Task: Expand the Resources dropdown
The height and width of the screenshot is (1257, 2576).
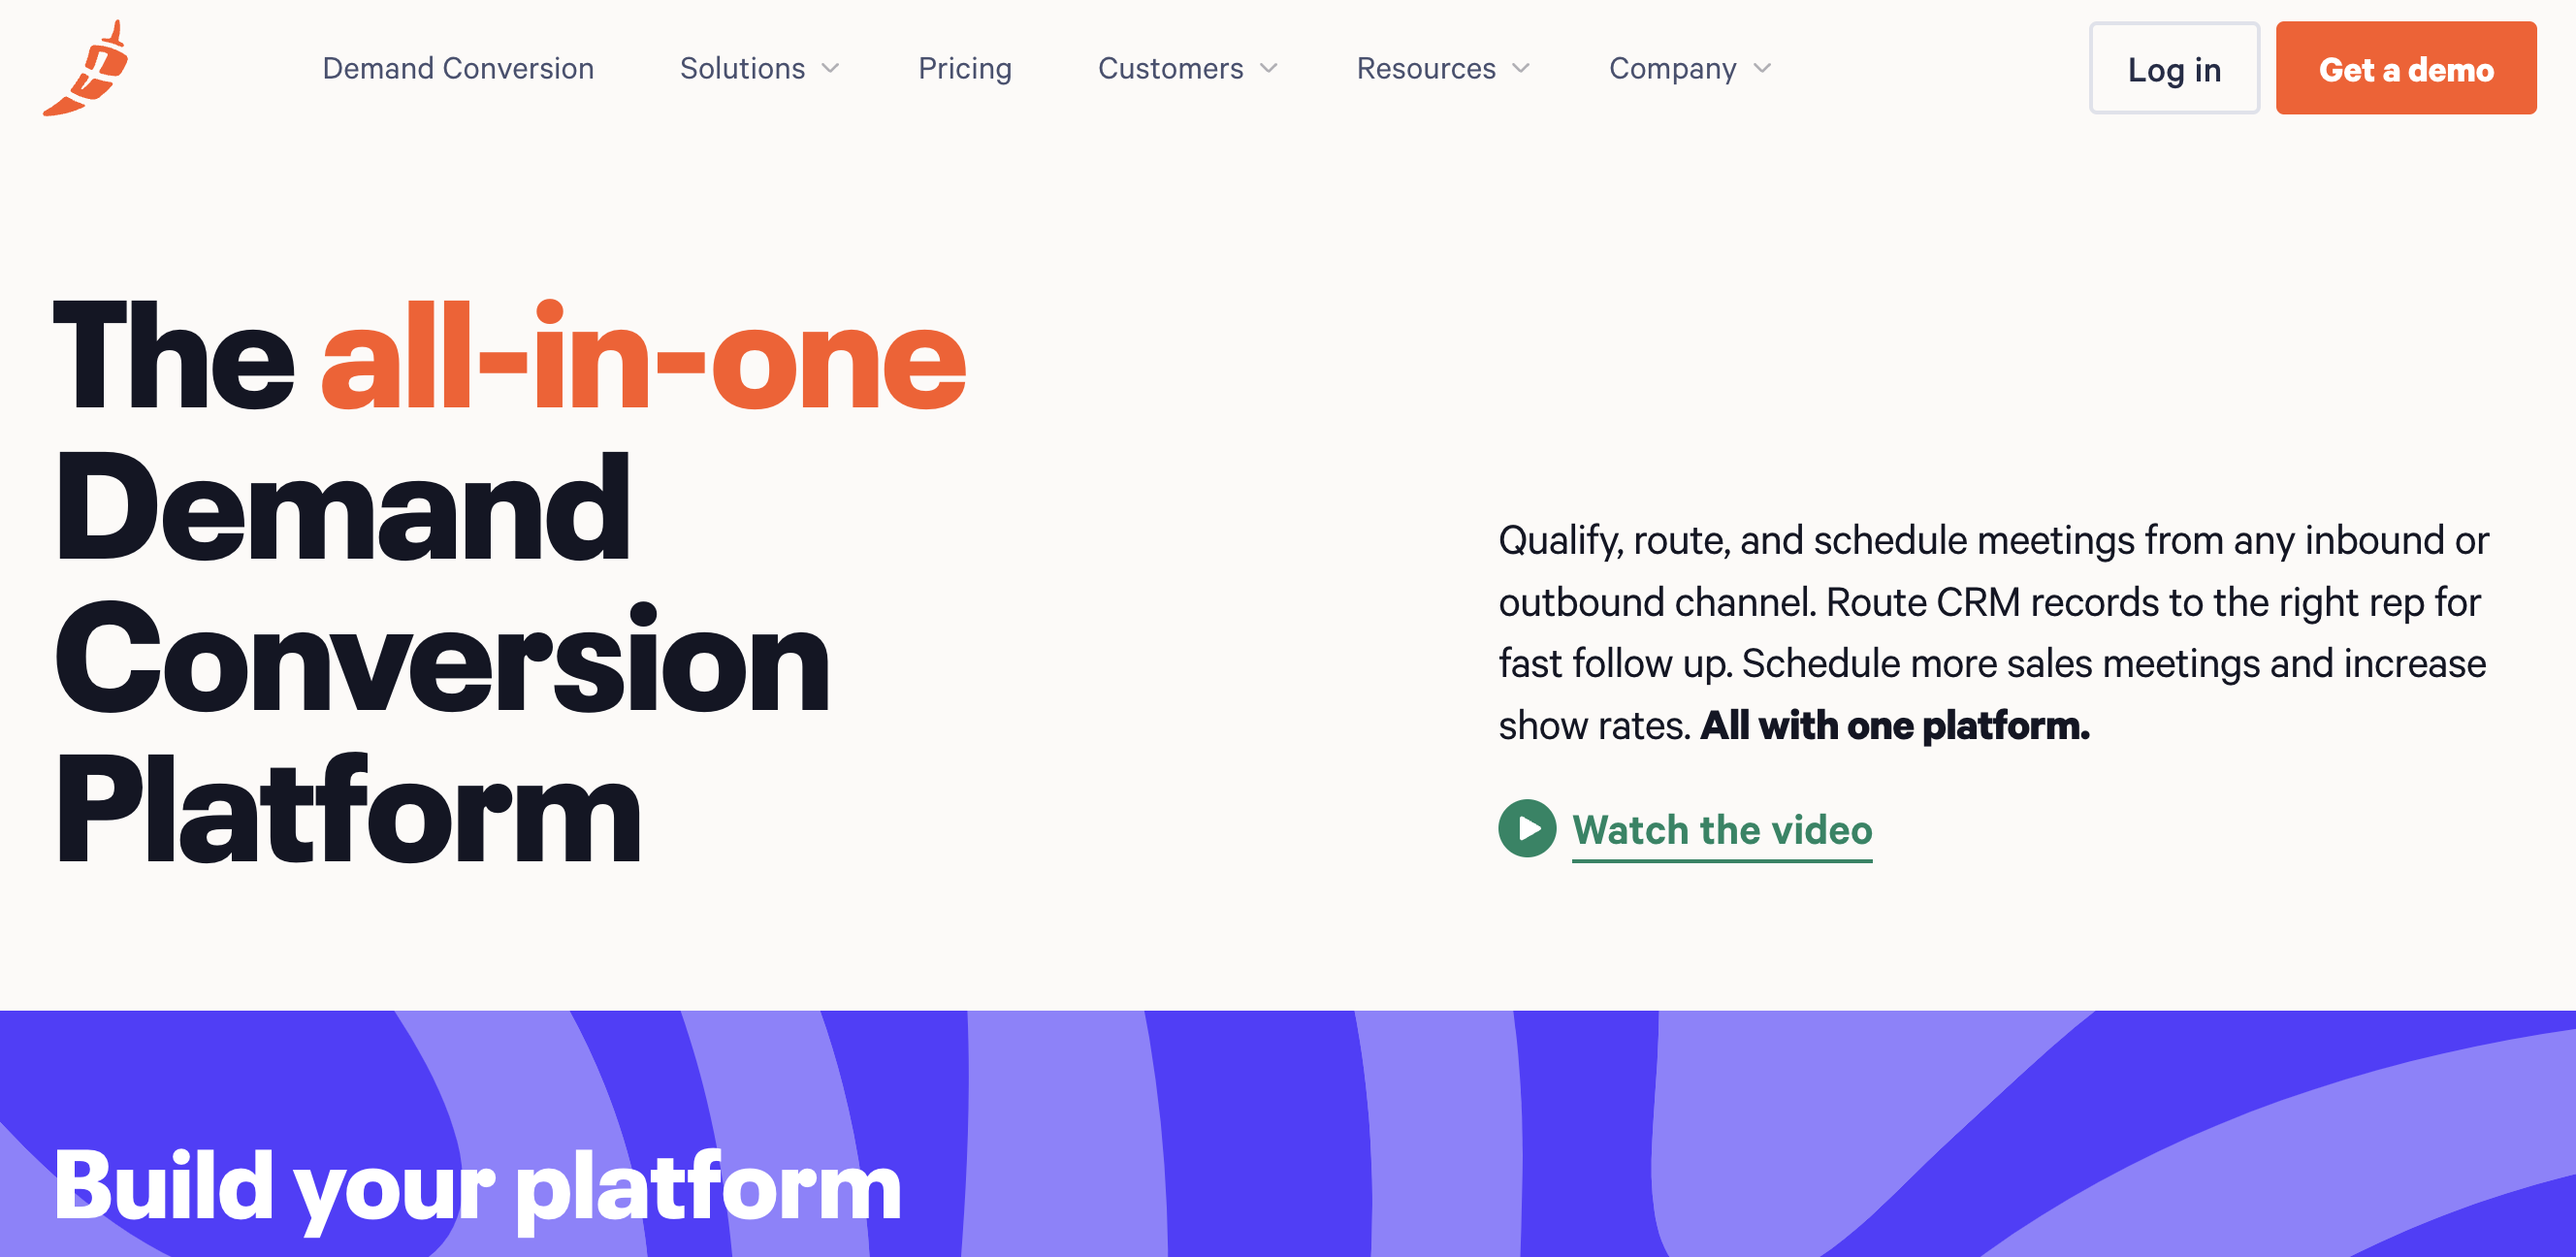Action: click(x=1444, y=67)
